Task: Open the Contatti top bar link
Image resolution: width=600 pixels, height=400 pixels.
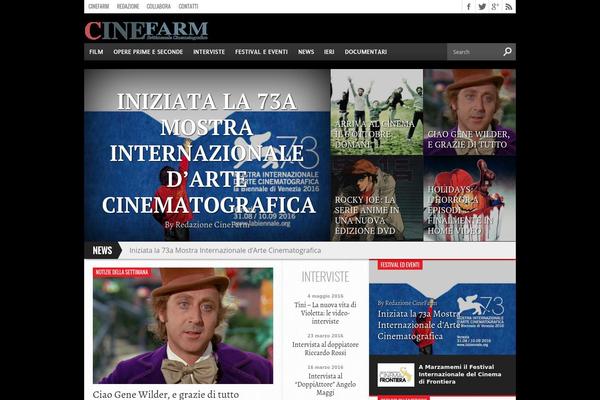Action: click(188, 6)
